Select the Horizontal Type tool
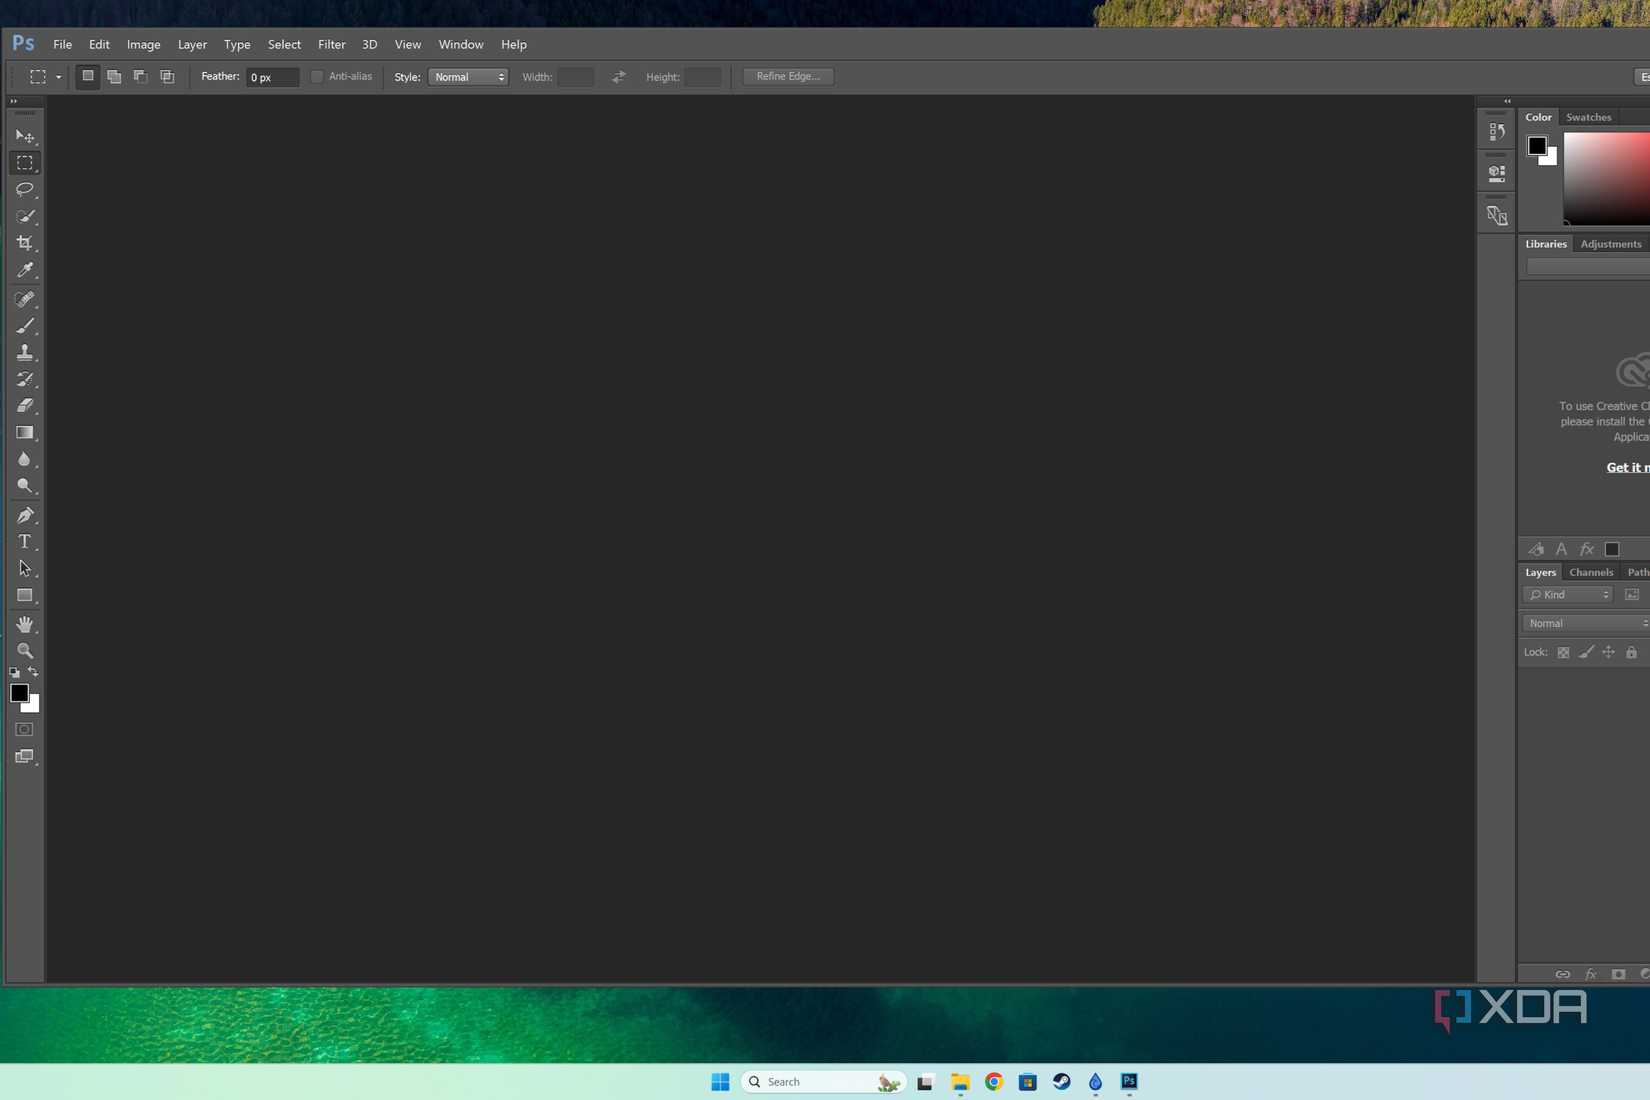 pyautogui.click(x=25, y=542)
